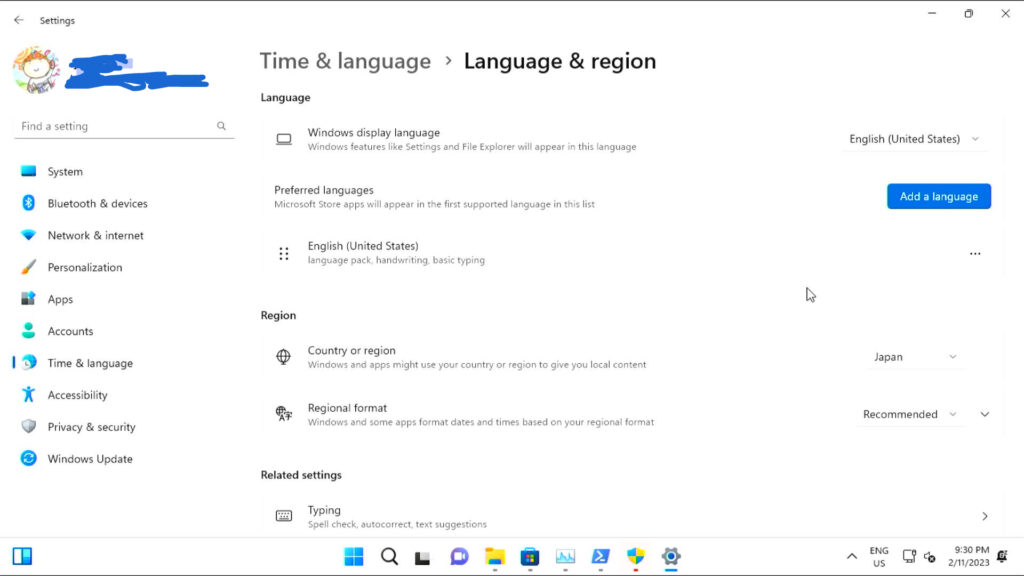Go back using the Settings back arrow
The width and height of the screenshot is (1024, 576).
pyautogui.click(x=18, y=20)
